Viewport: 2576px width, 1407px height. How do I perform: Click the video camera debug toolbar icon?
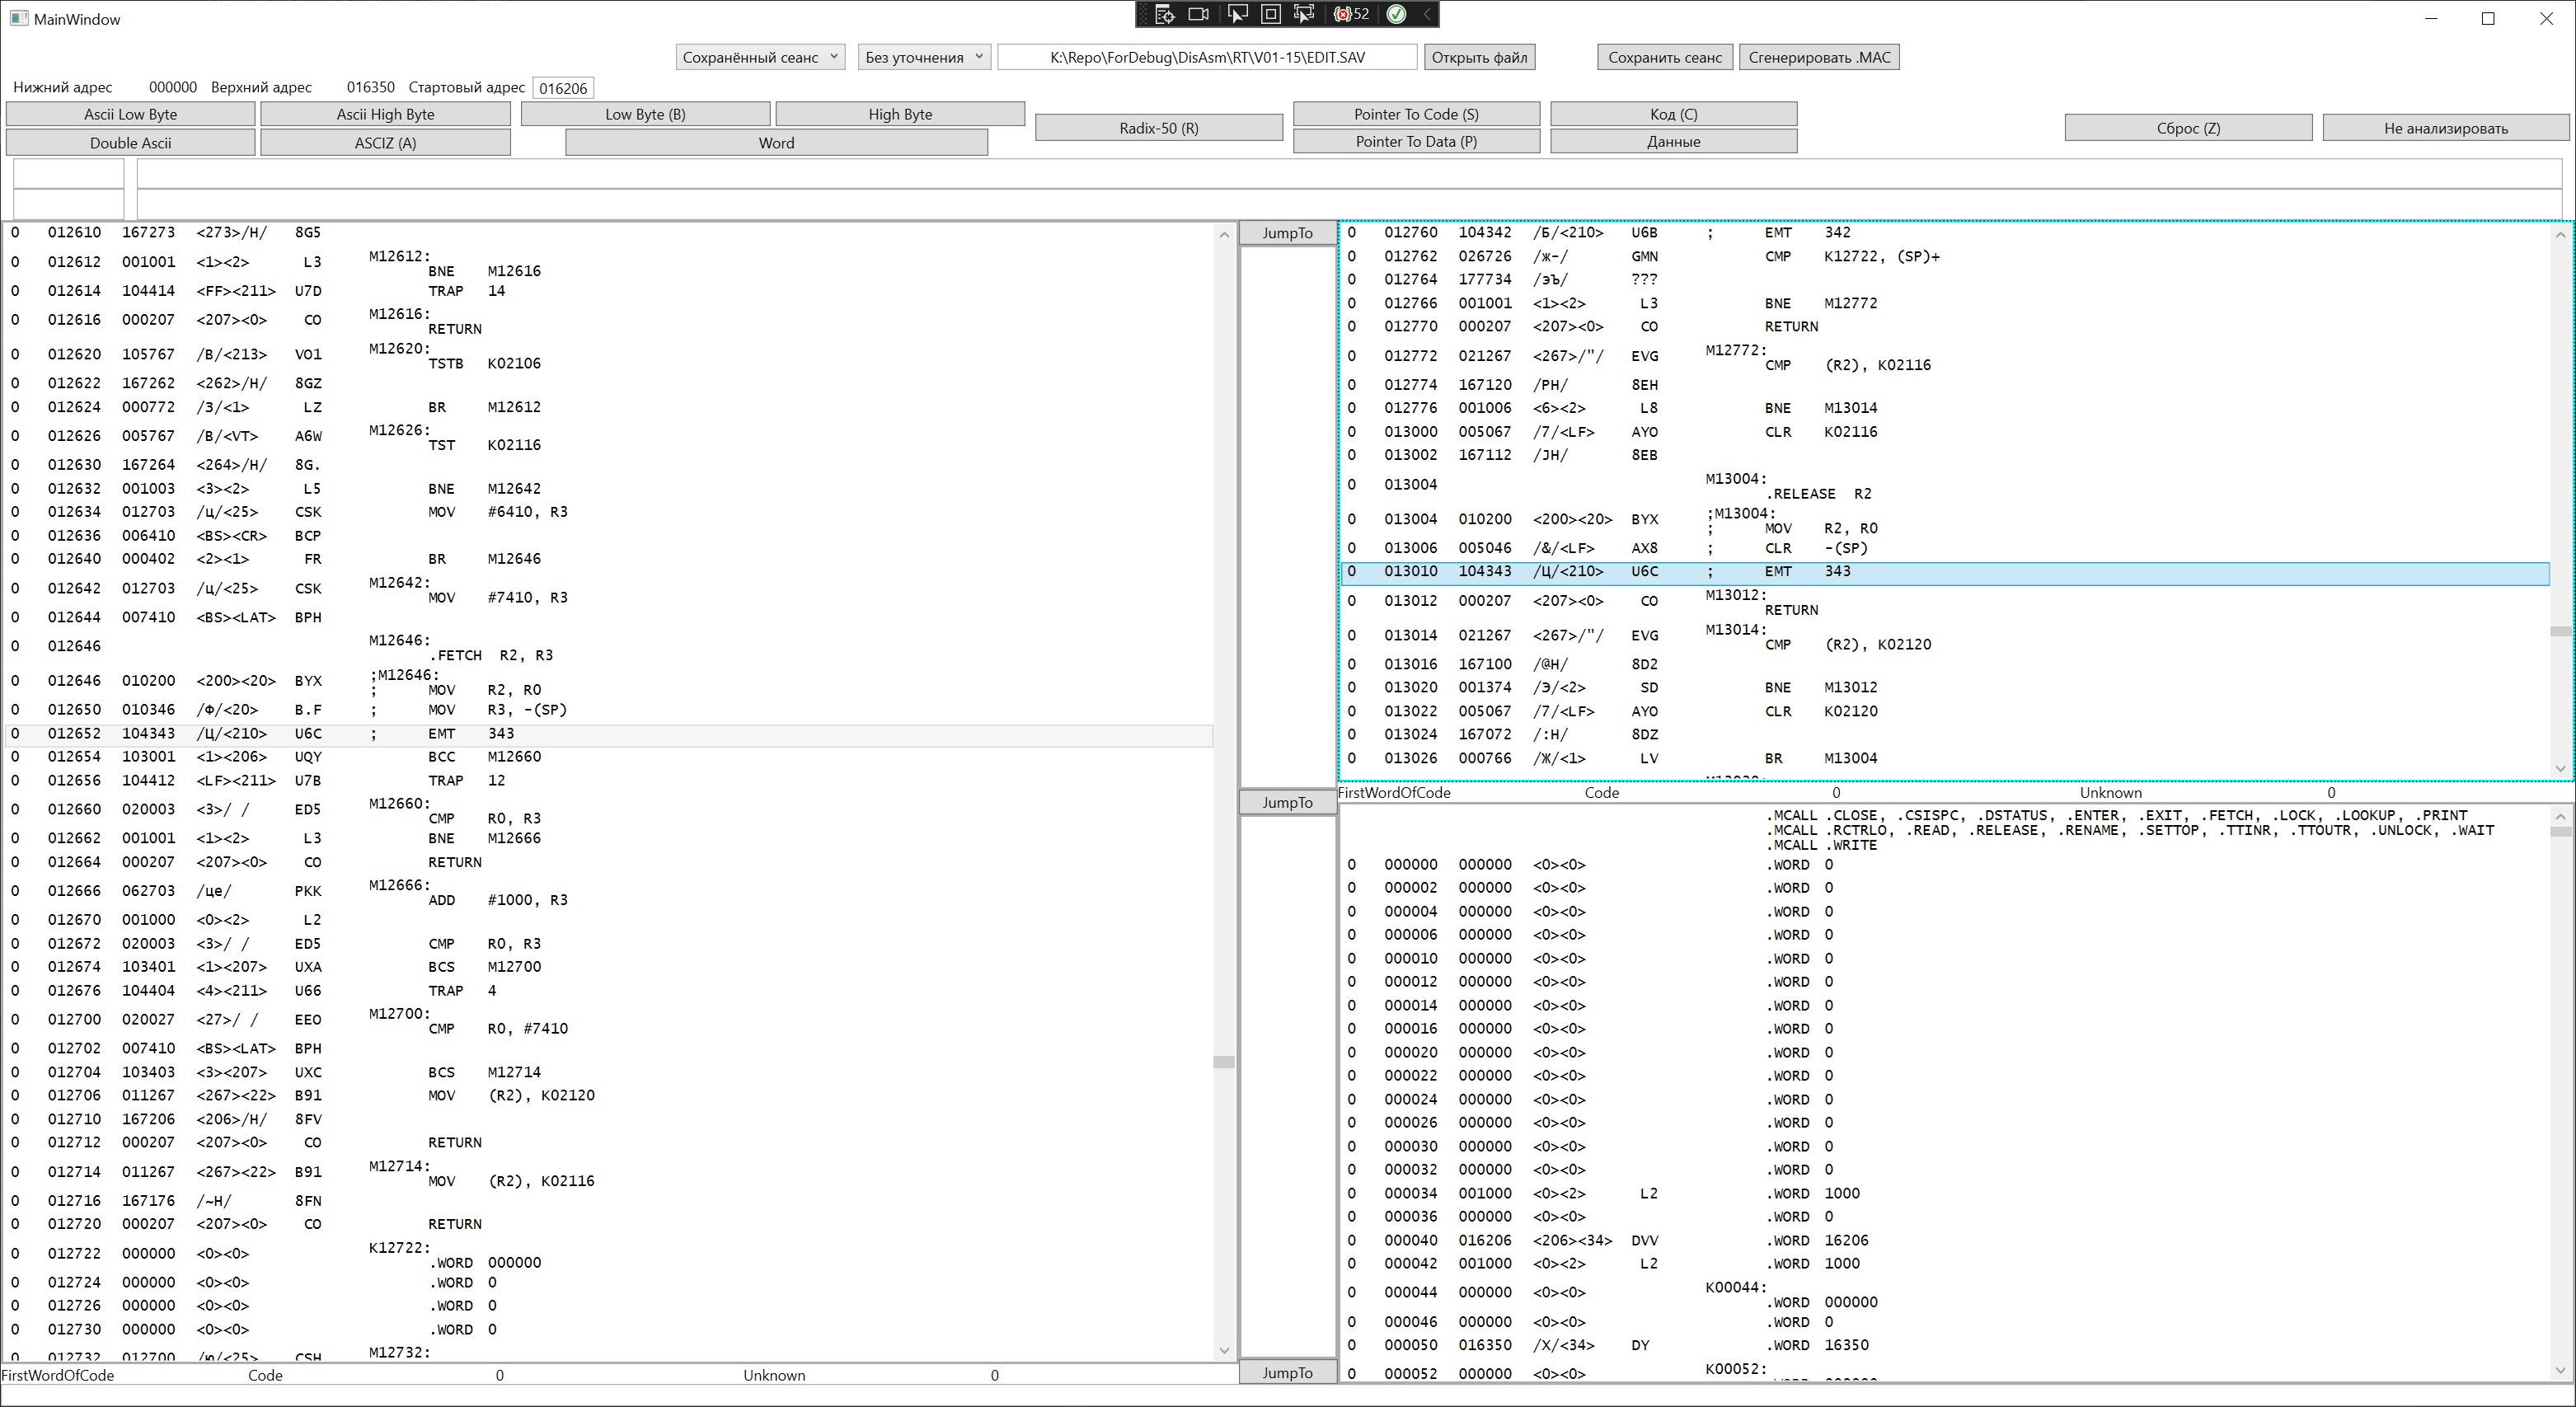[1198, 14]
